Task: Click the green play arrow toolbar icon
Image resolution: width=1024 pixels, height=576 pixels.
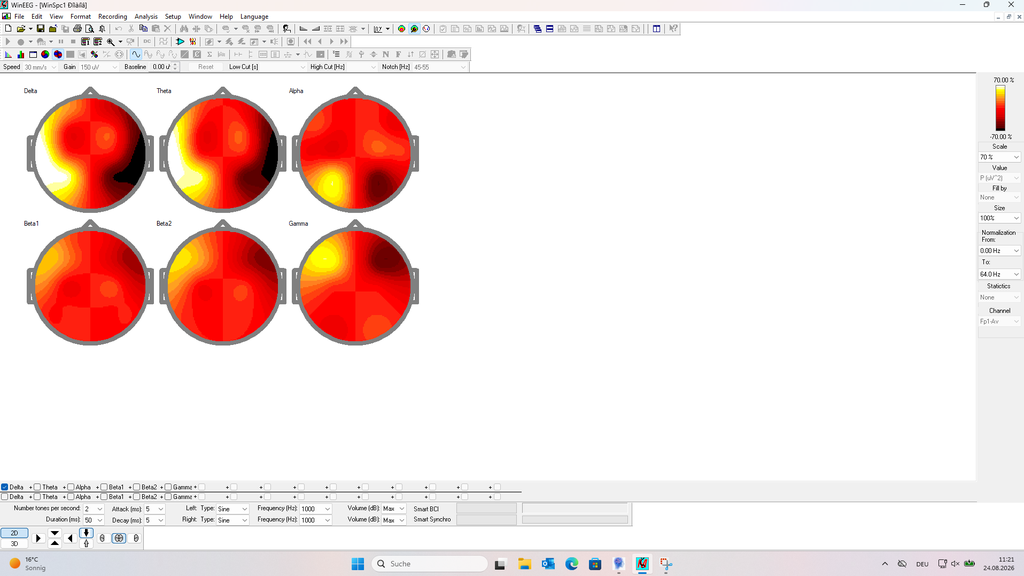Action: pos(180,41)
